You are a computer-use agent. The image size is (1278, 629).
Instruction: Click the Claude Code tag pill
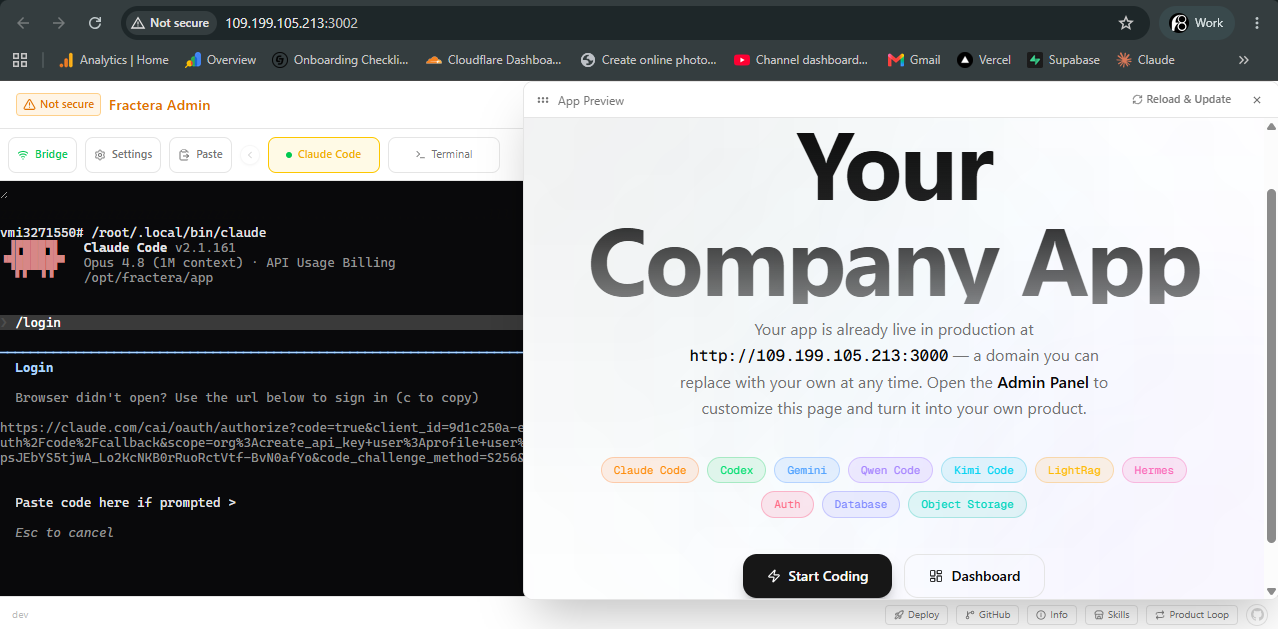click(x=650, y=470)
